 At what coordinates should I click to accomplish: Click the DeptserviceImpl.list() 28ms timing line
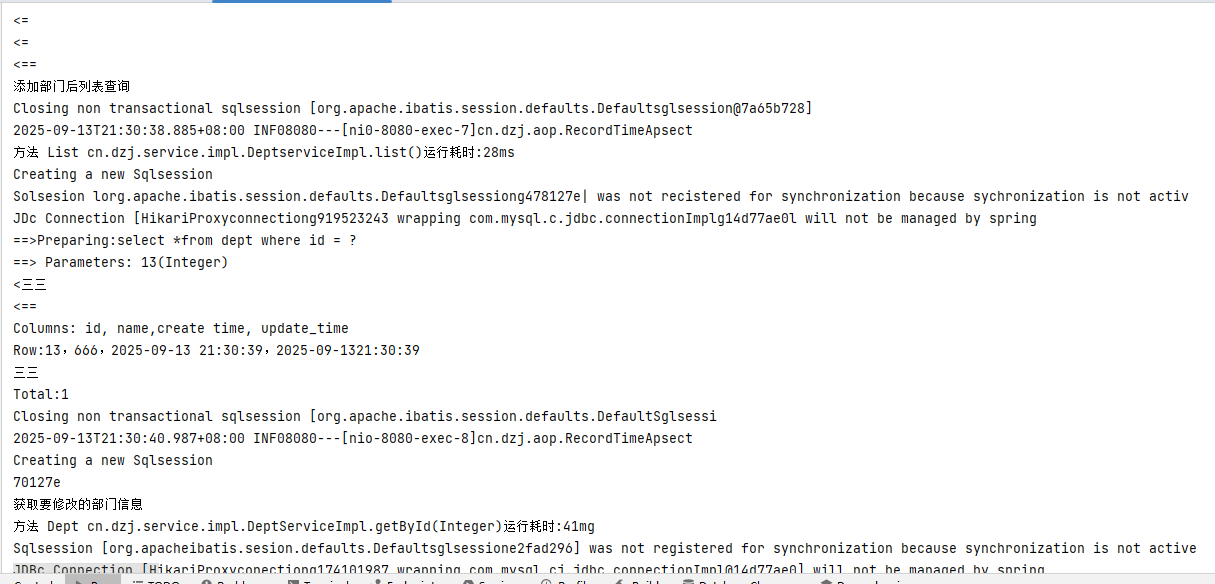[264, 152]
